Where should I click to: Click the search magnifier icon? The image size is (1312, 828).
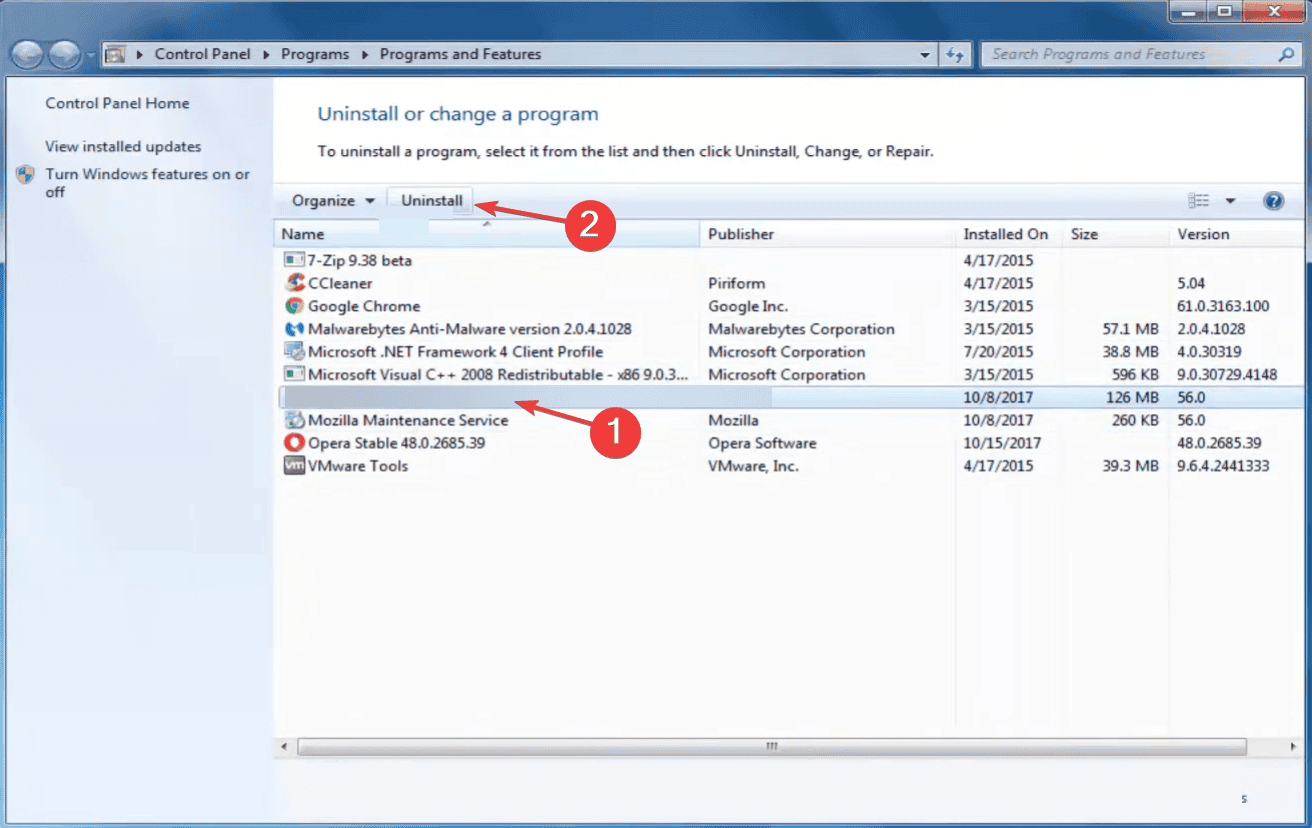point(1288,54)
